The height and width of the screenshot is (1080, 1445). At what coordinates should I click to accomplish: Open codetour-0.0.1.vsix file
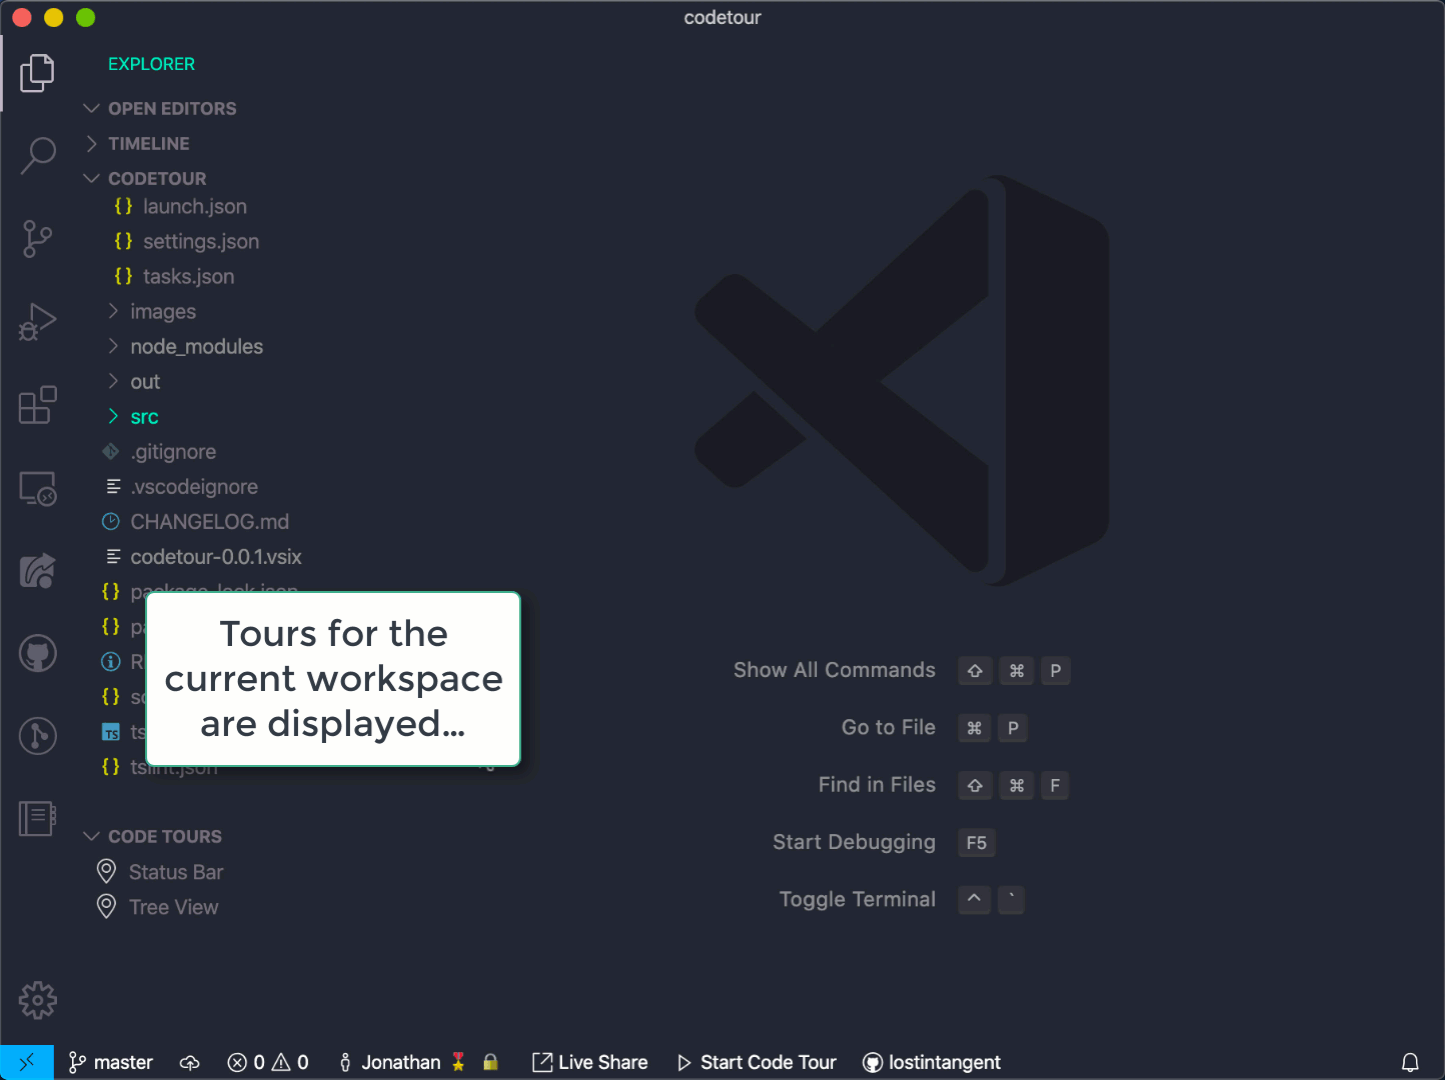(x=216, y=557)
